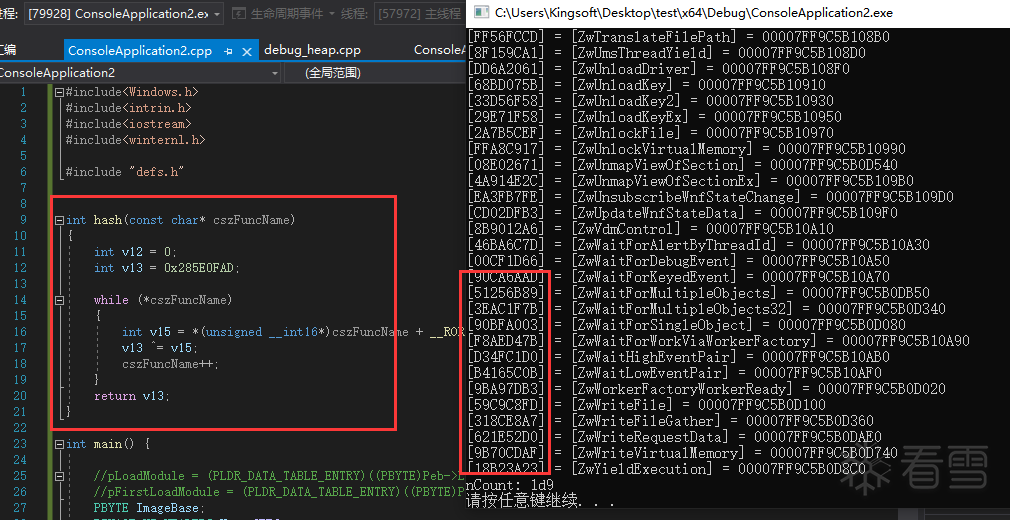1010x520 pixels.
Task: Click the ZwWorkerFactoryWorkerReady console row
Action: click(x=707, y=389)
